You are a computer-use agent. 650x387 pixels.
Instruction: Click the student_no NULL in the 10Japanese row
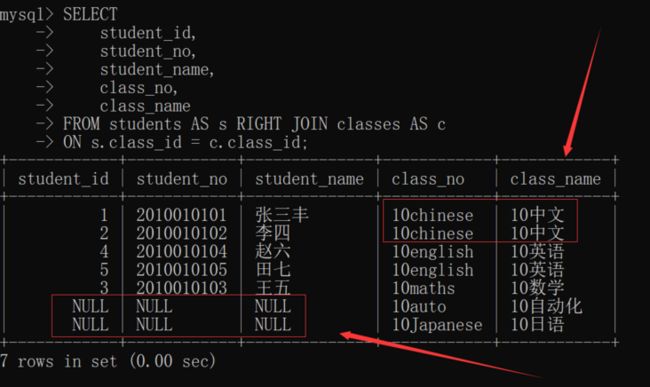(154, 324)
